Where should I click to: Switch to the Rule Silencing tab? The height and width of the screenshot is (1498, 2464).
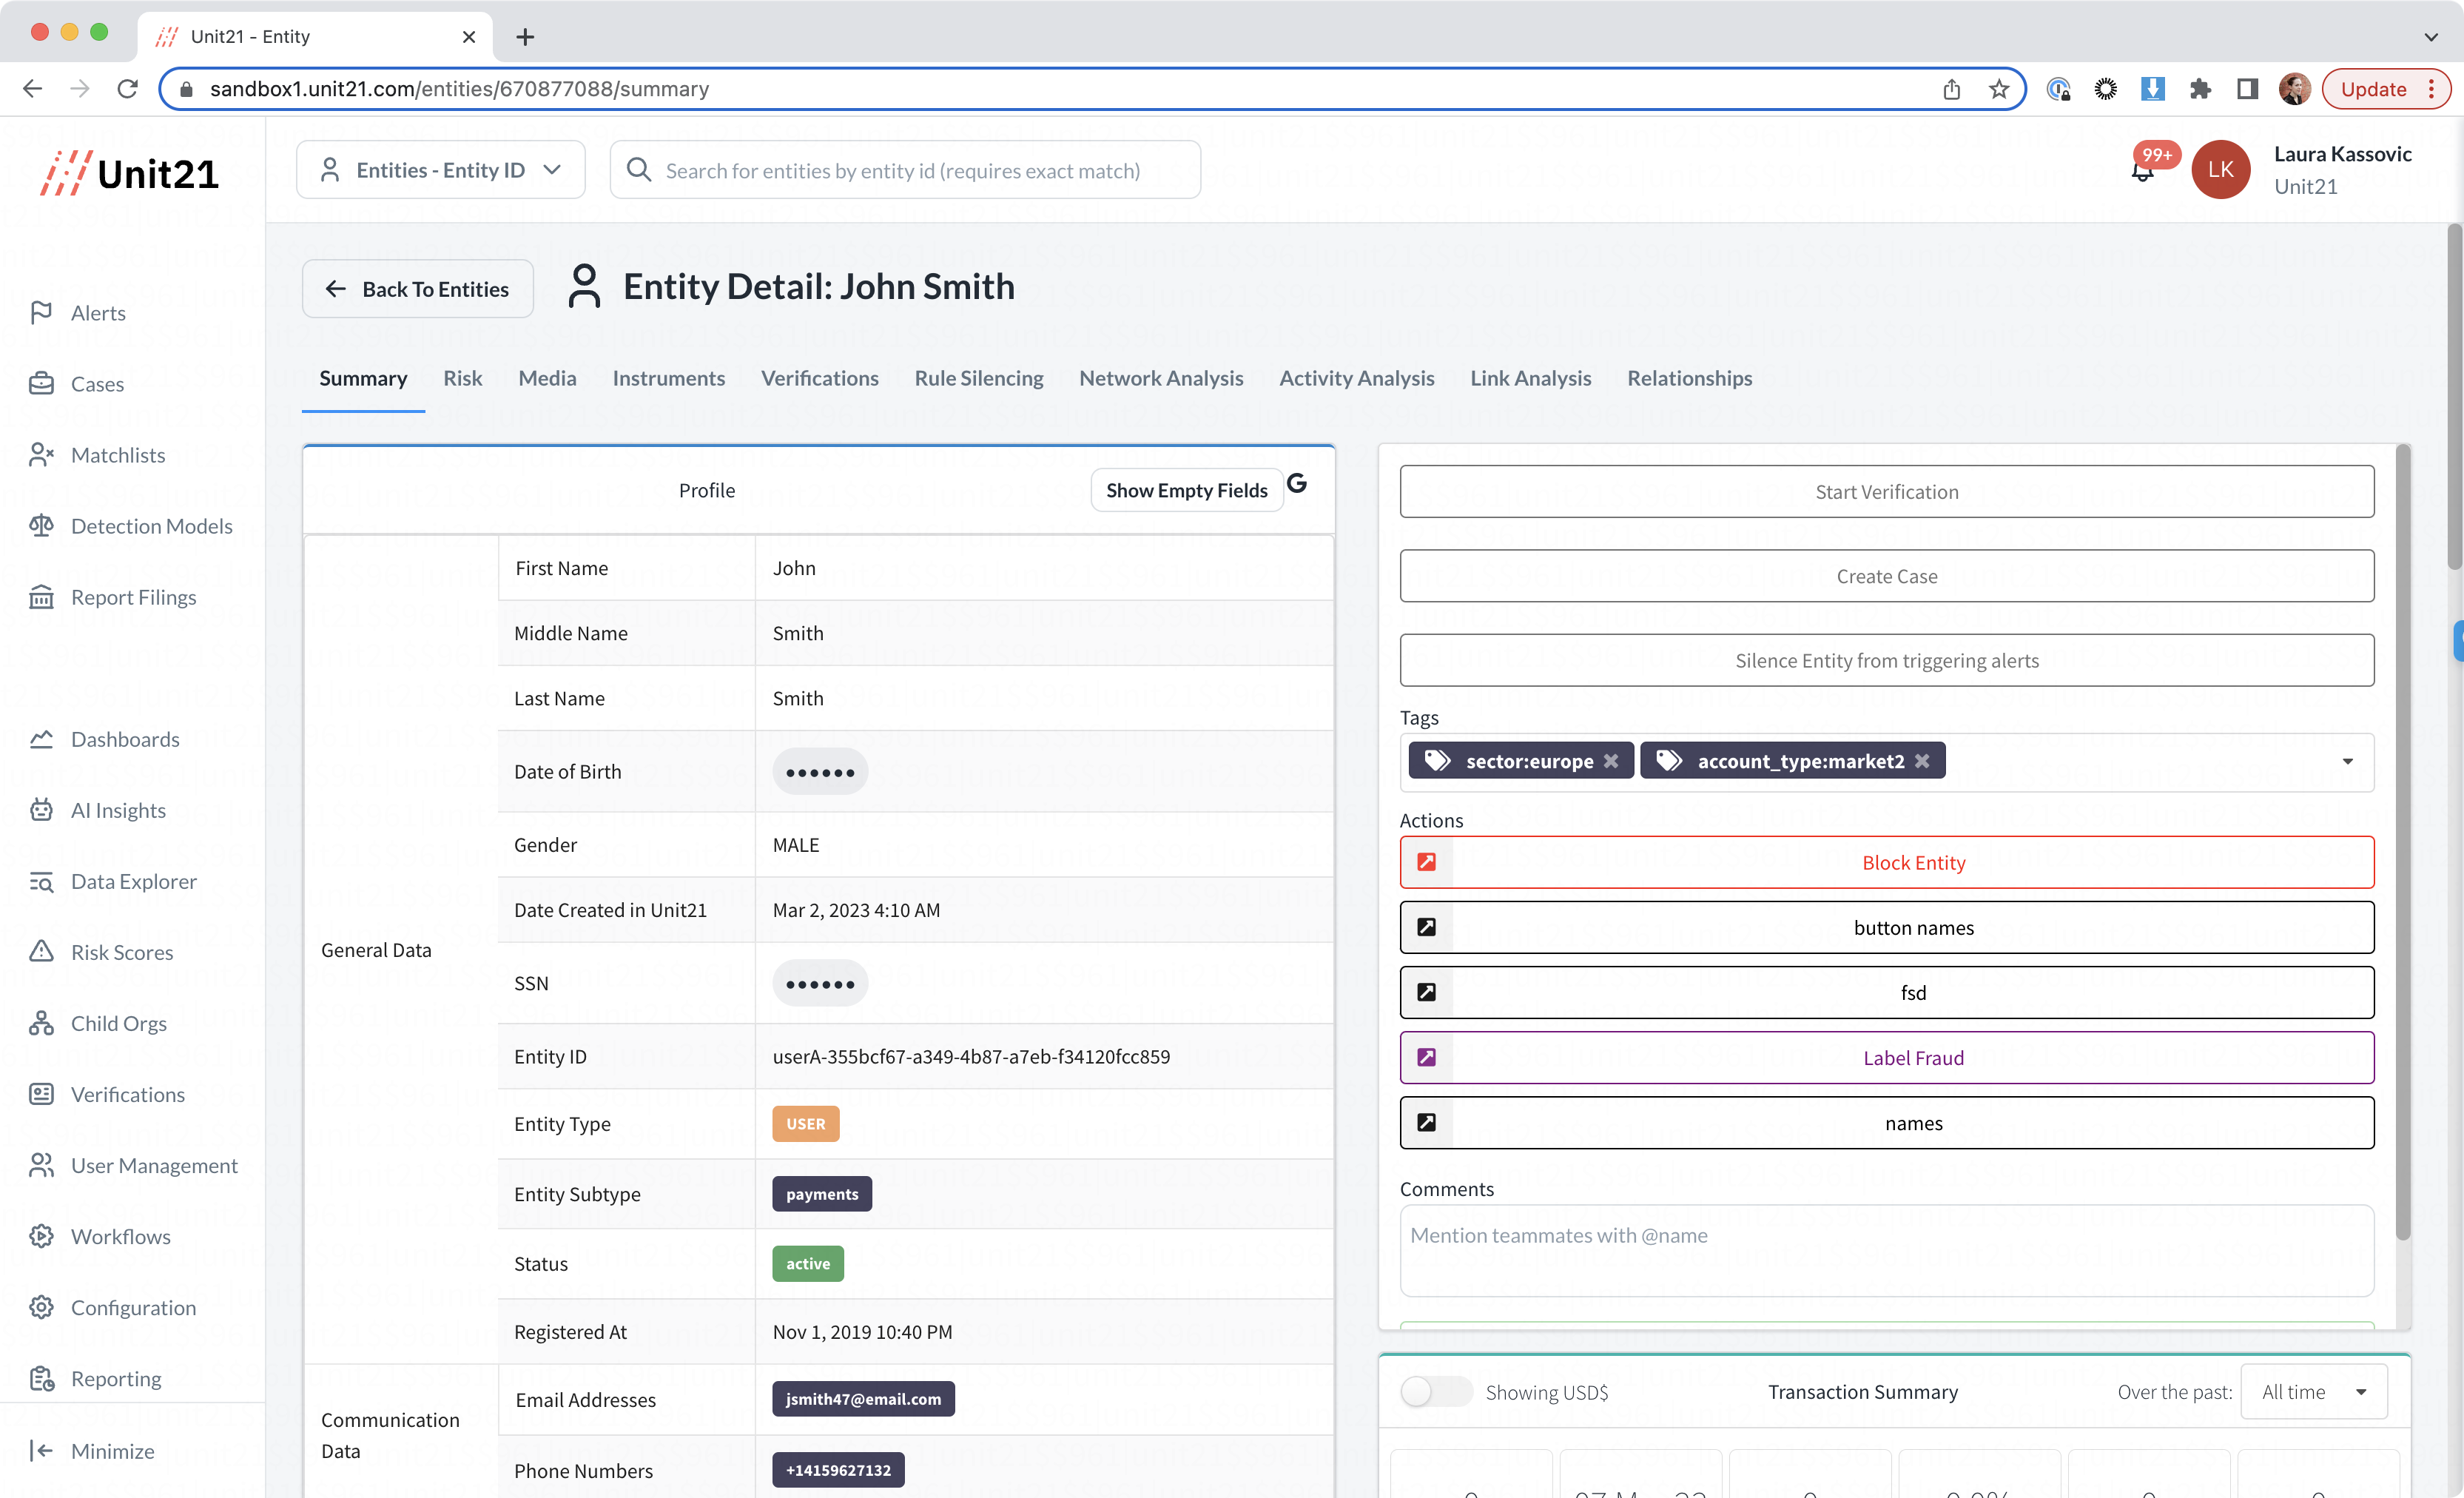[978, 378]
